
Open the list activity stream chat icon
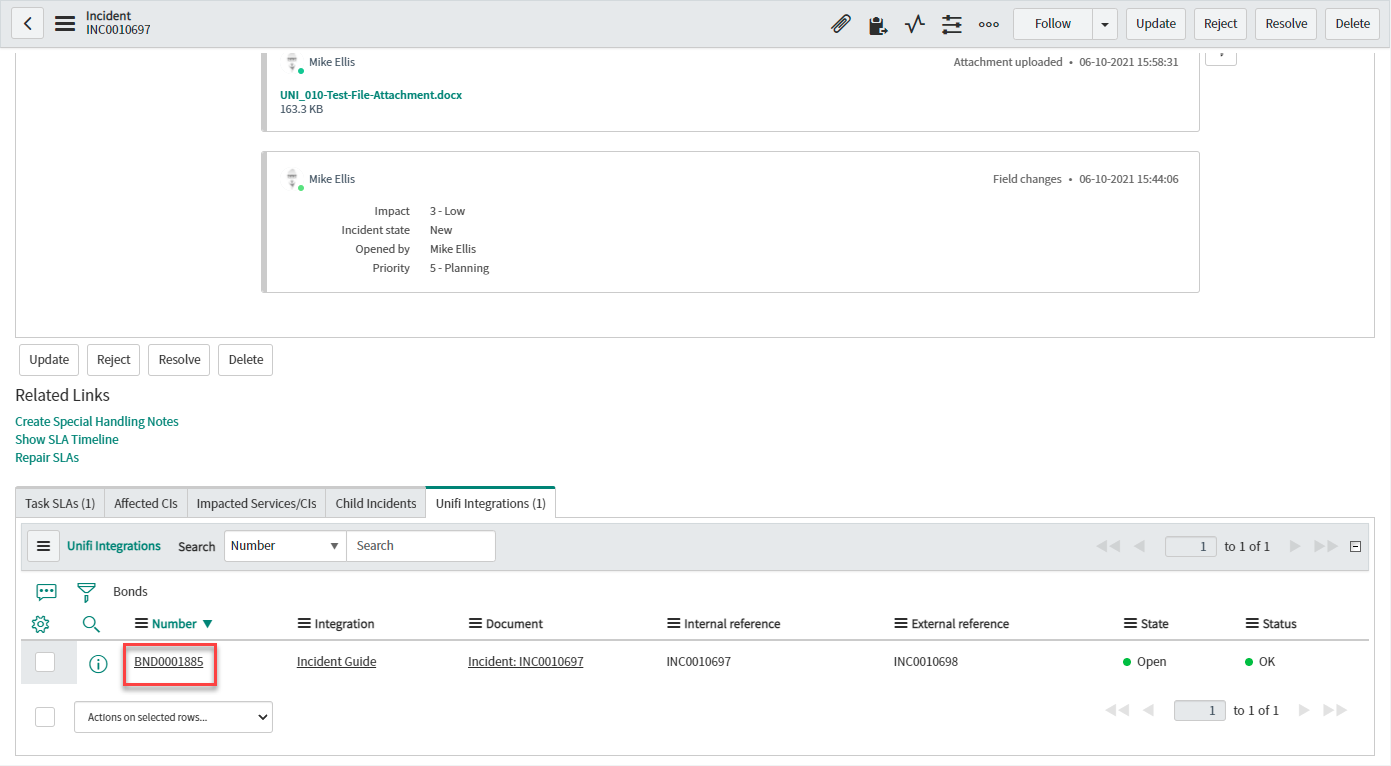pyautogui.click(x=46, y=591)
